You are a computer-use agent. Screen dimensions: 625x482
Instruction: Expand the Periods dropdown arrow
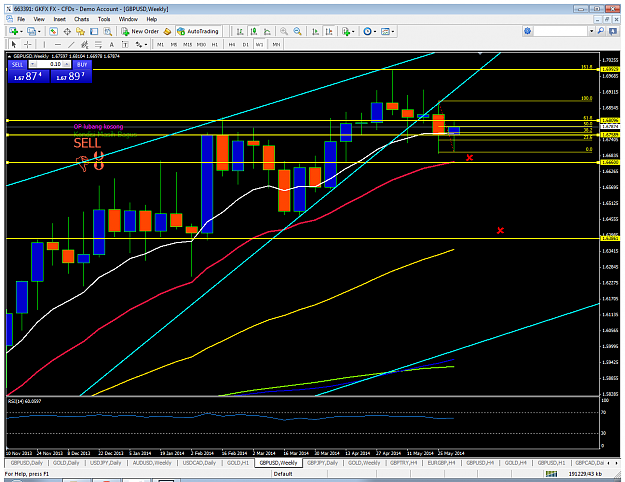[375, 31]
